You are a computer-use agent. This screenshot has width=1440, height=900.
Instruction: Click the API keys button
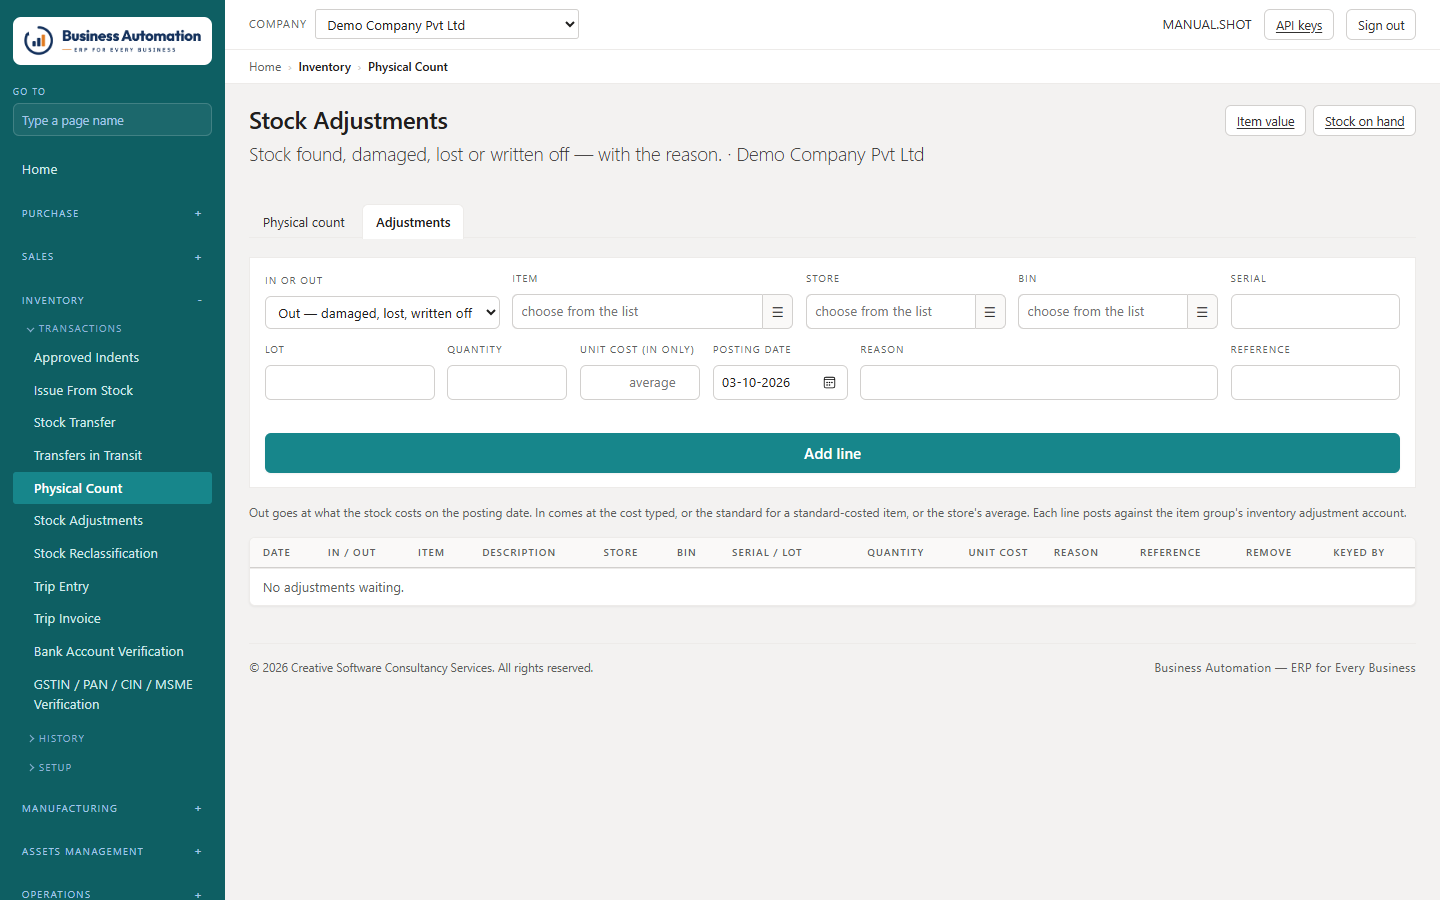pos(1299,25)
